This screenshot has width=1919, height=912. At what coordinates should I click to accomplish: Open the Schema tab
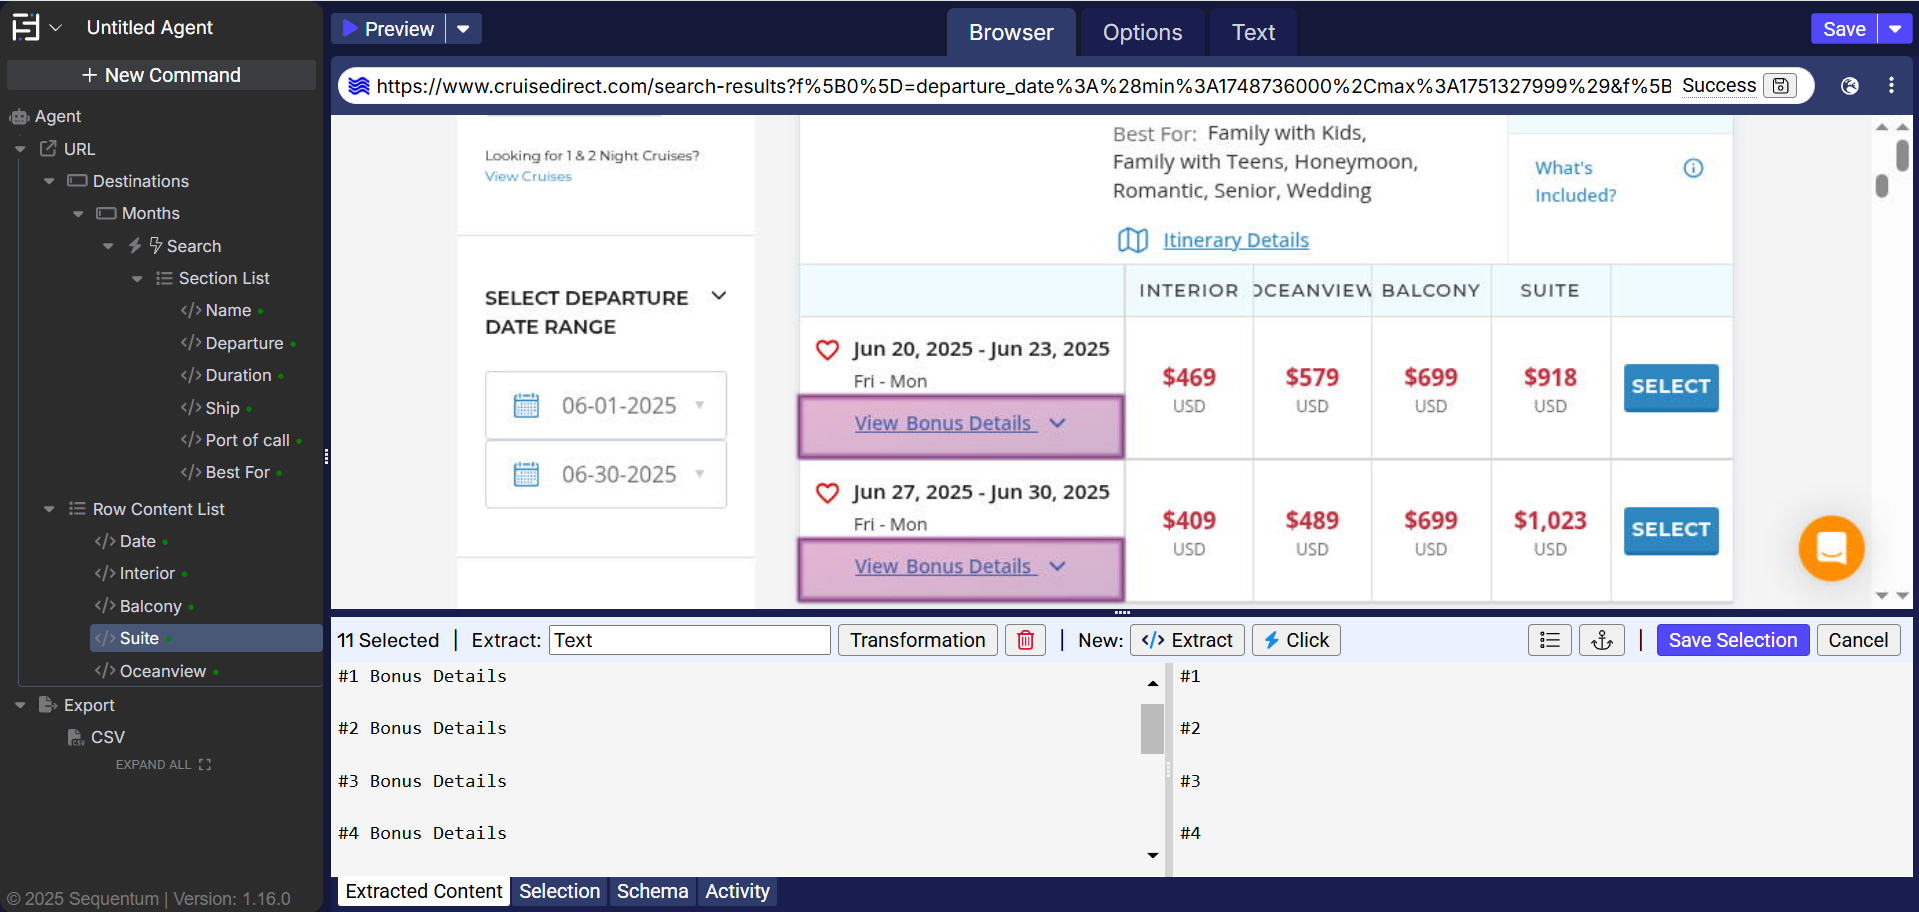pos(652,891)
